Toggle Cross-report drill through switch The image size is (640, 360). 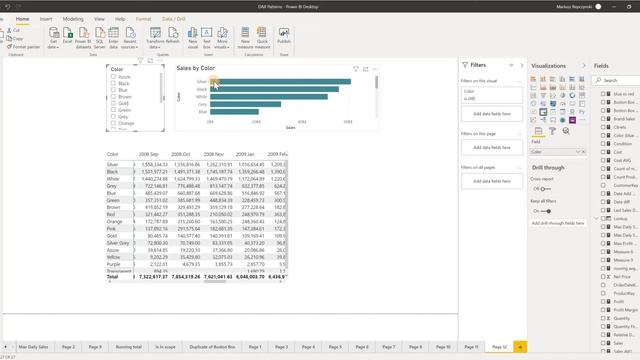[x=545, y=189]
